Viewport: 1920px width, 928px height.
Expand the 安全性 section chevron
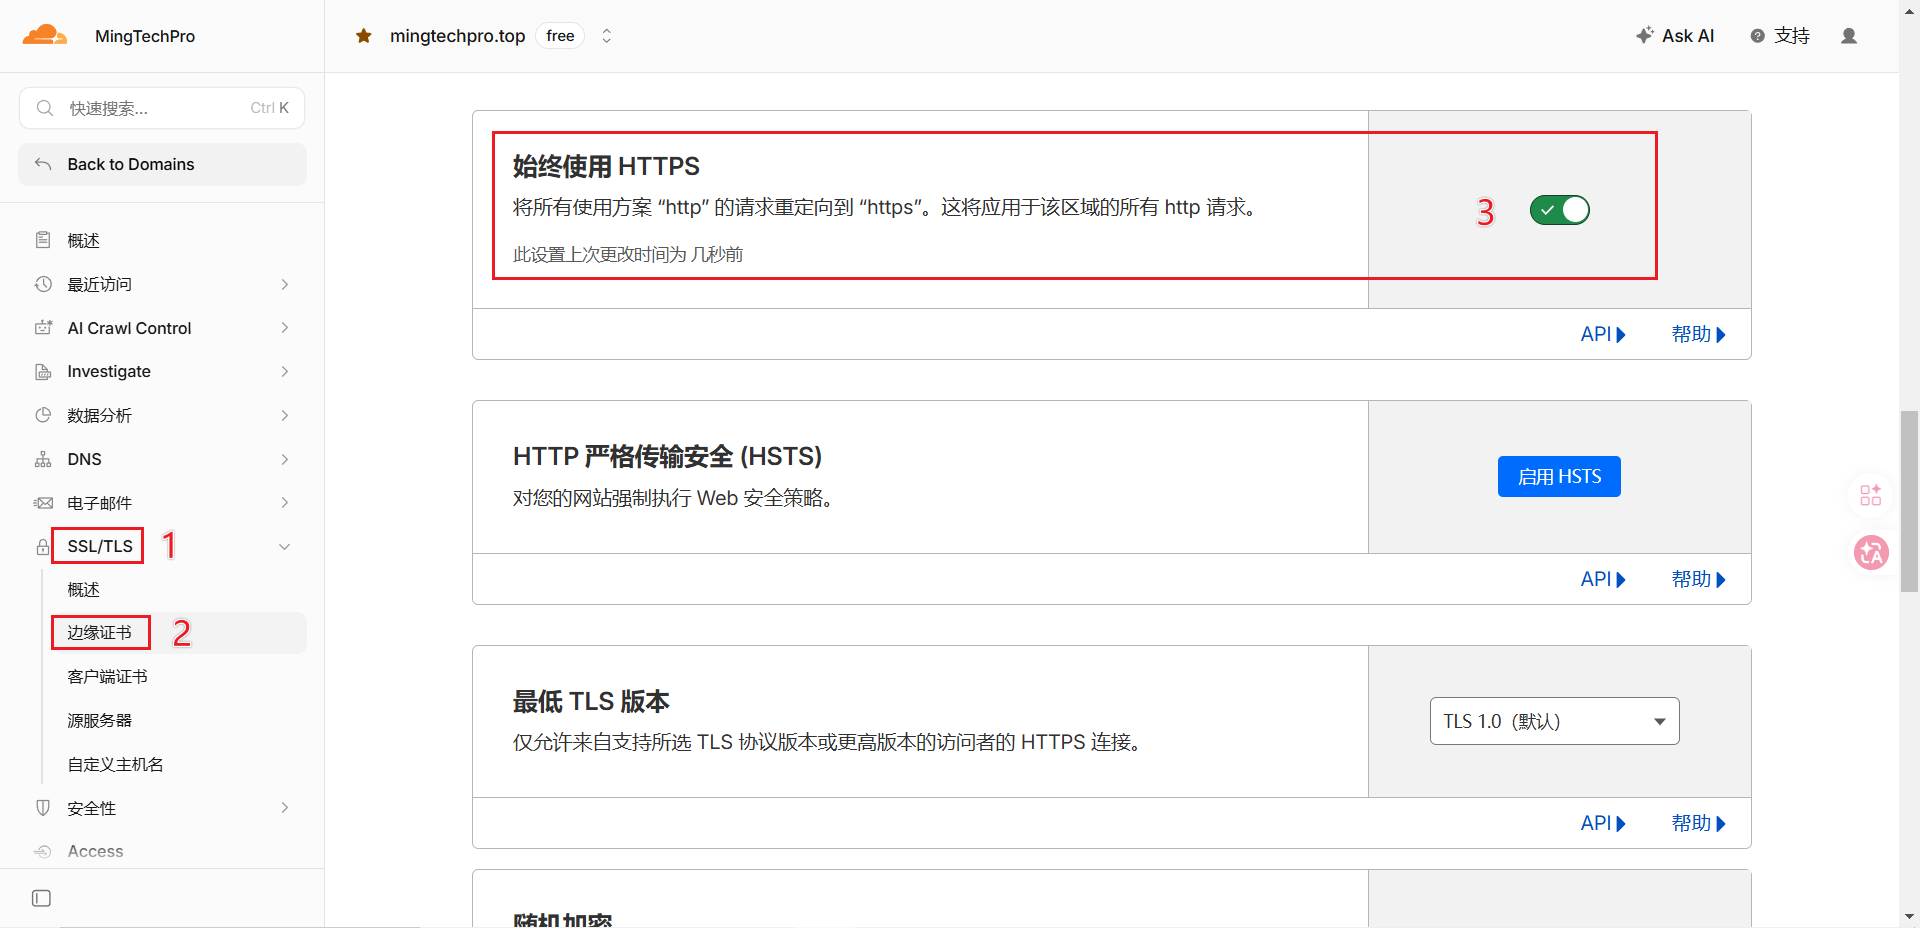coord(285,808)
